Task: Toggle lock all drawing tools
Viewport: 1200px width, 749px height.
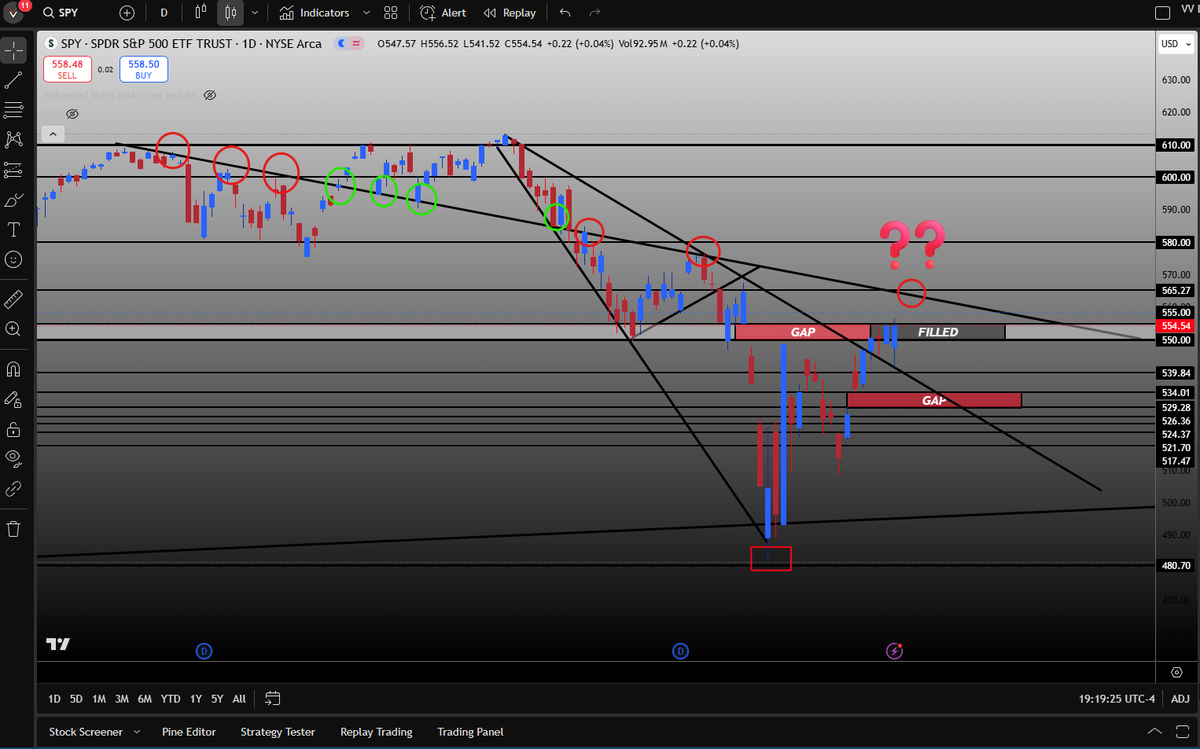Action: 14,429
